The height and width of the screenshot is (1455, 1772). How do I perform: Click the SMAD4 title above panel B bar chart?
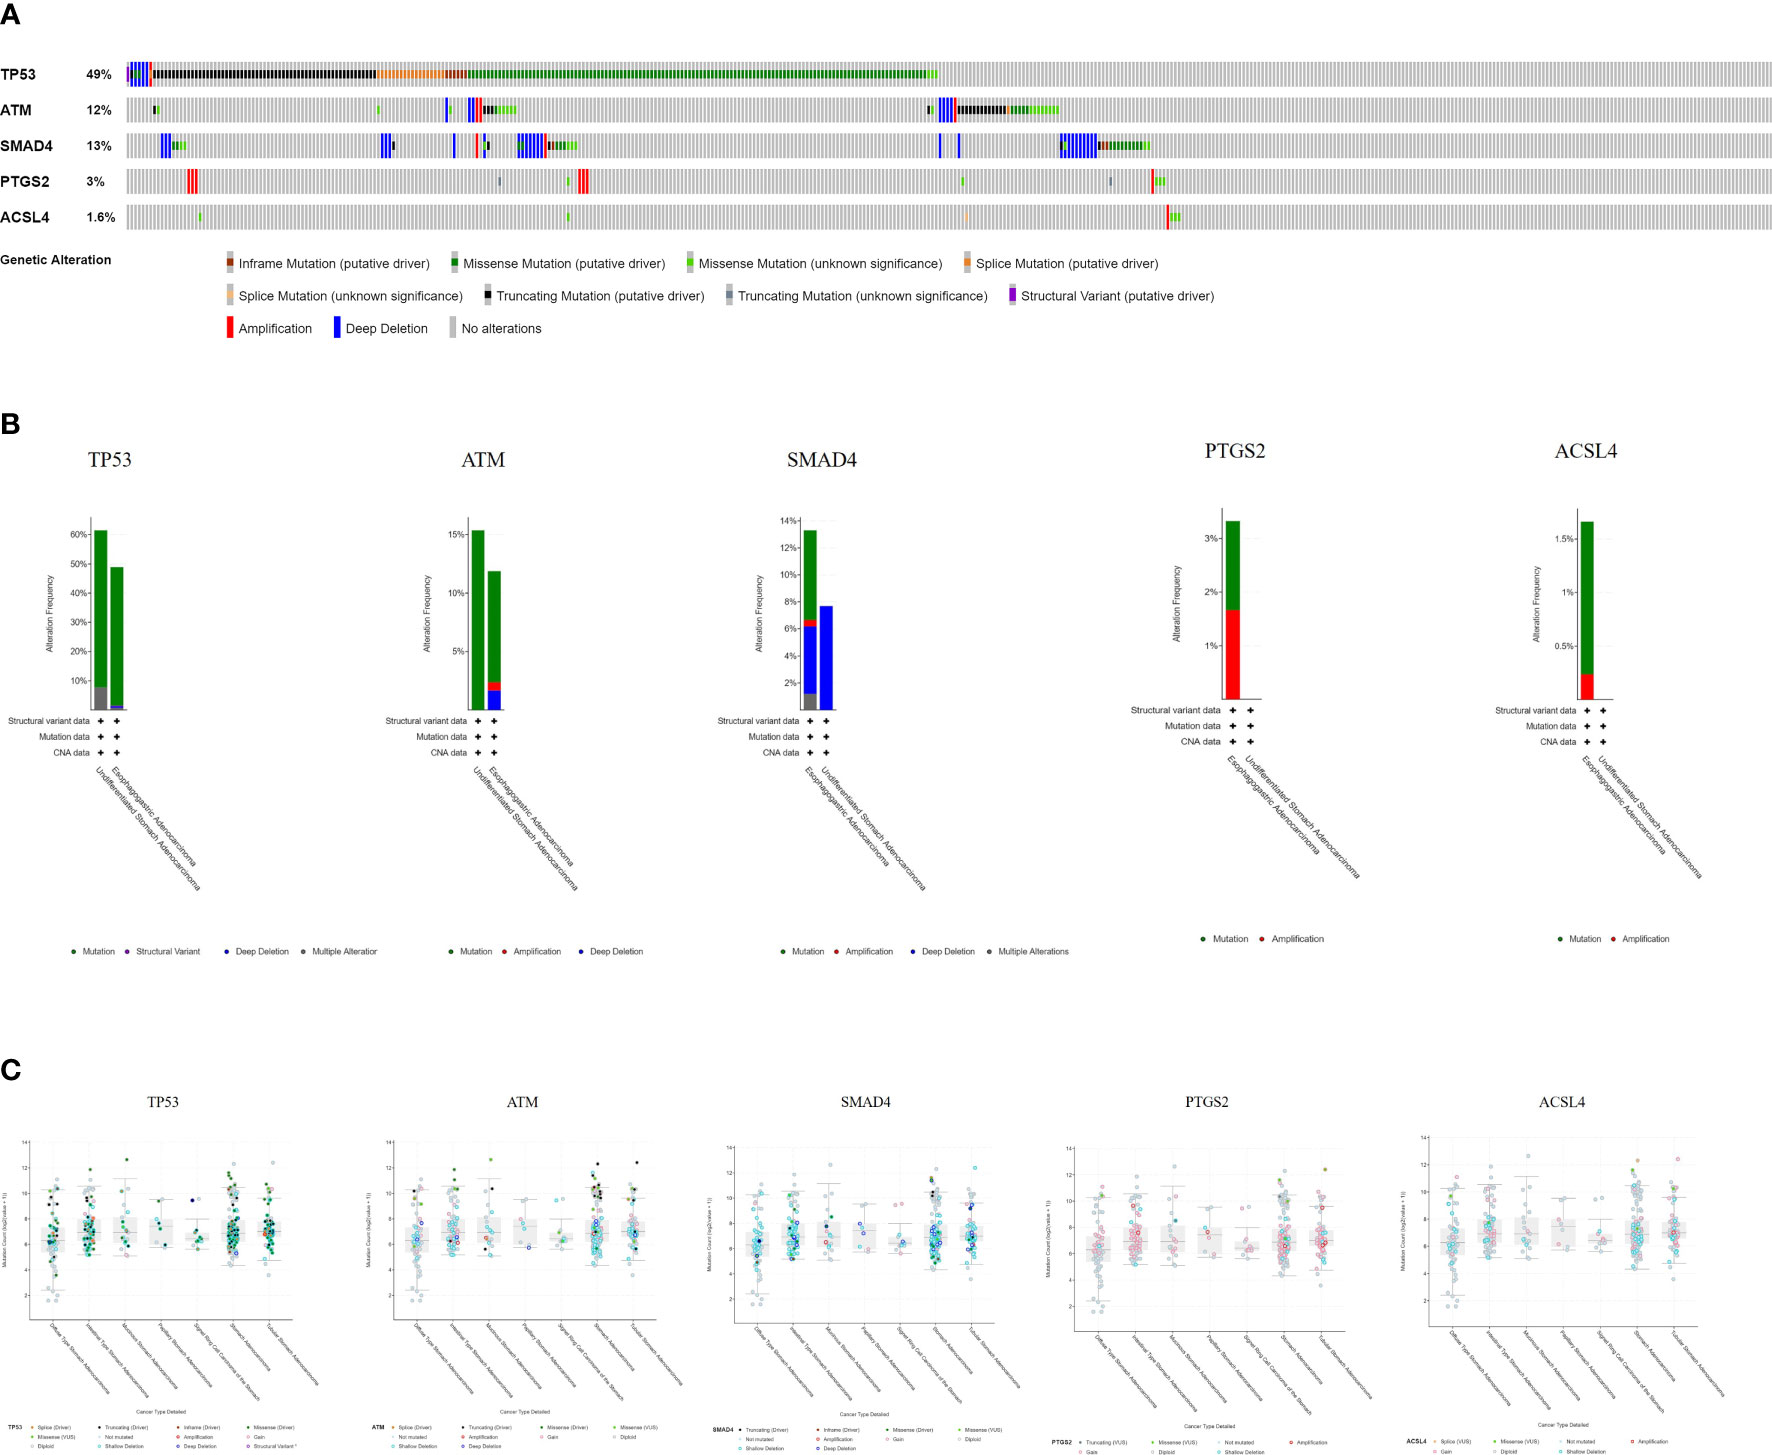[822, 460]
